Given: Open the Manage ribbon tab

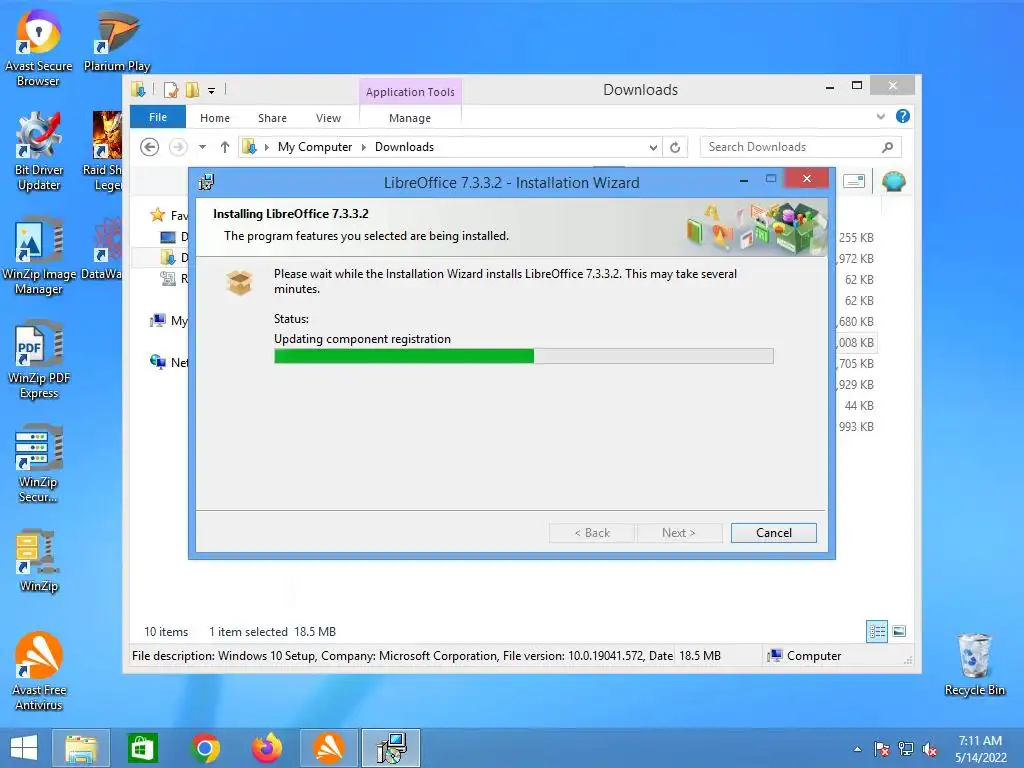Looking at the screenshot, I should point(409,118).
